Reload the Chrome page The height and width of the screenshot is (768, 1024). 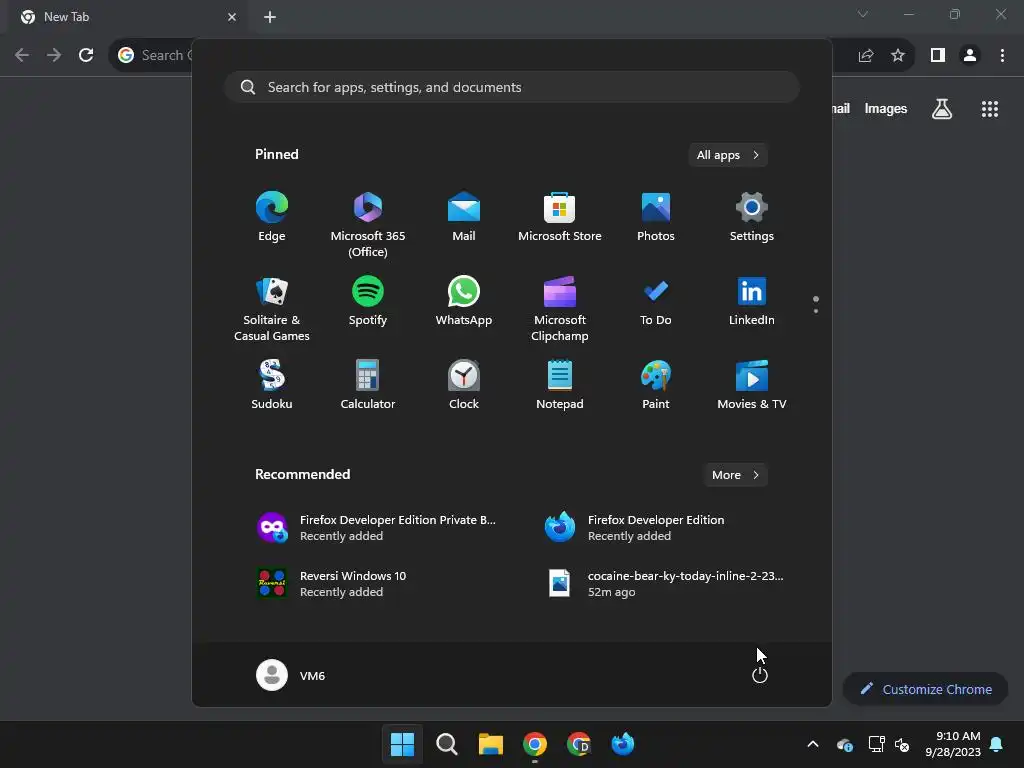[86, 55]
